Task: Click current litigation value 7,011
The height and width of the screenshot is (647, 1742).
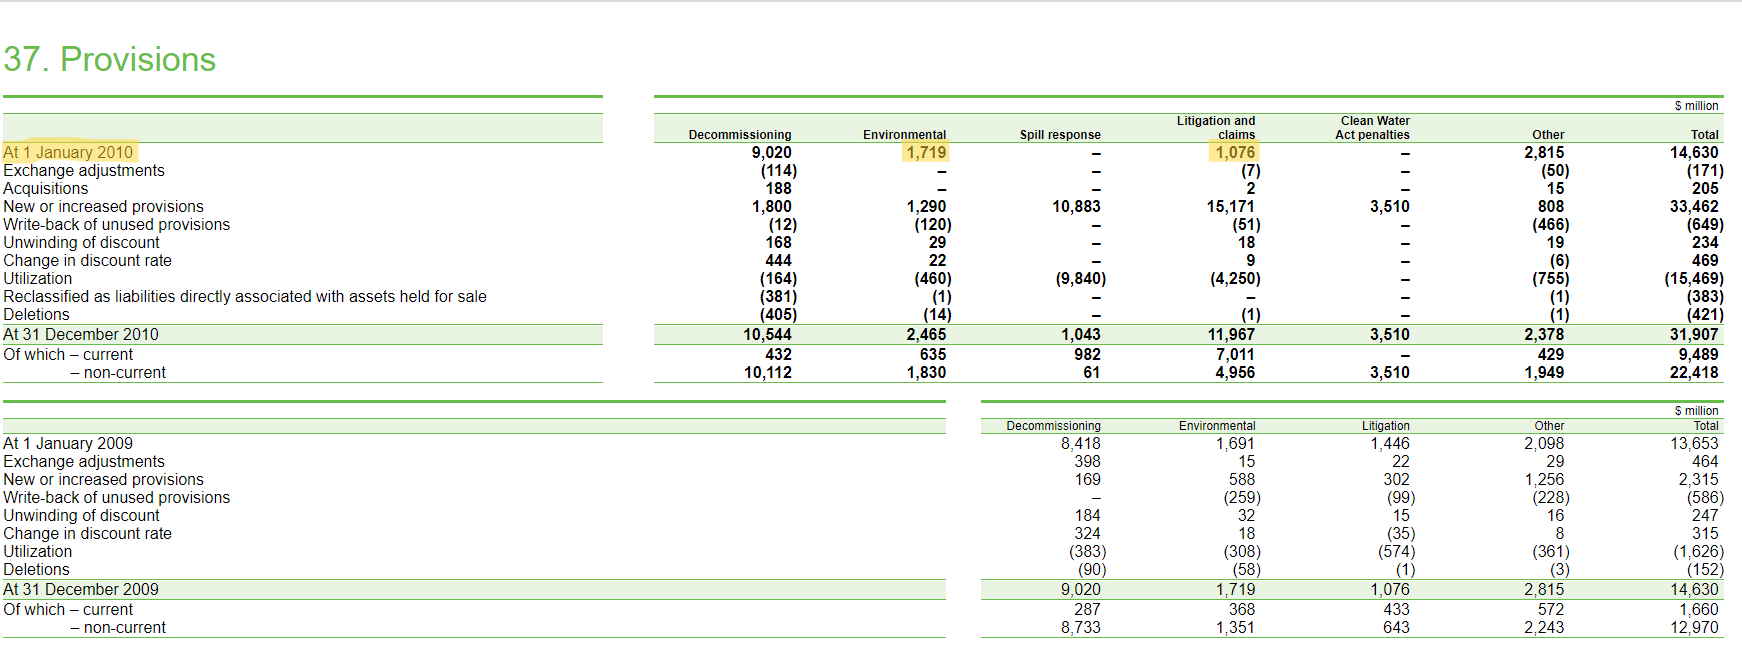Action: [x=1235, y=354]
